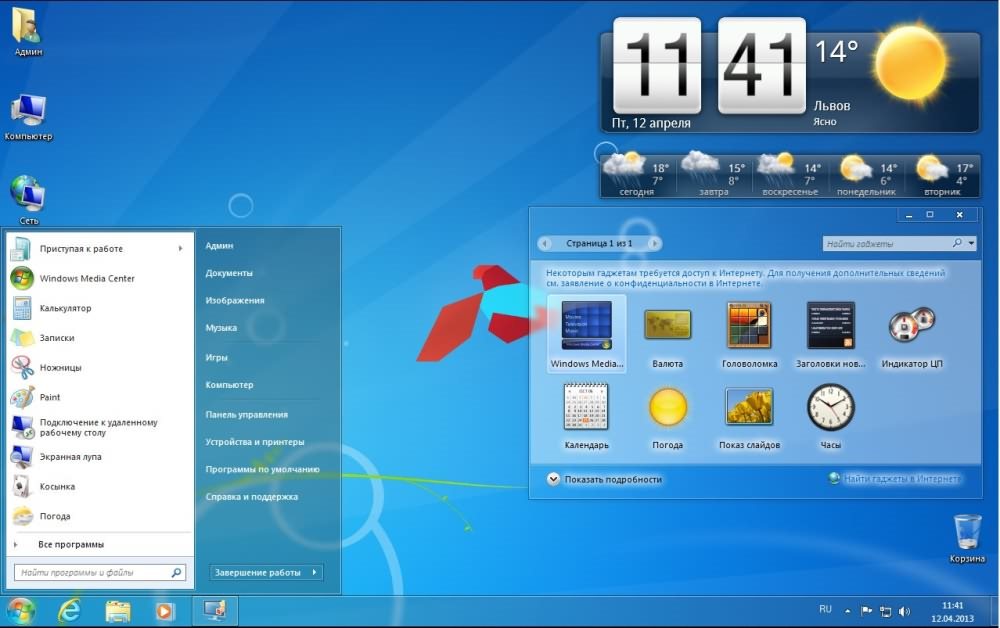The image size is (1000, 628).
Task: Click the volume speaker icon in tray
Action: 904,610
